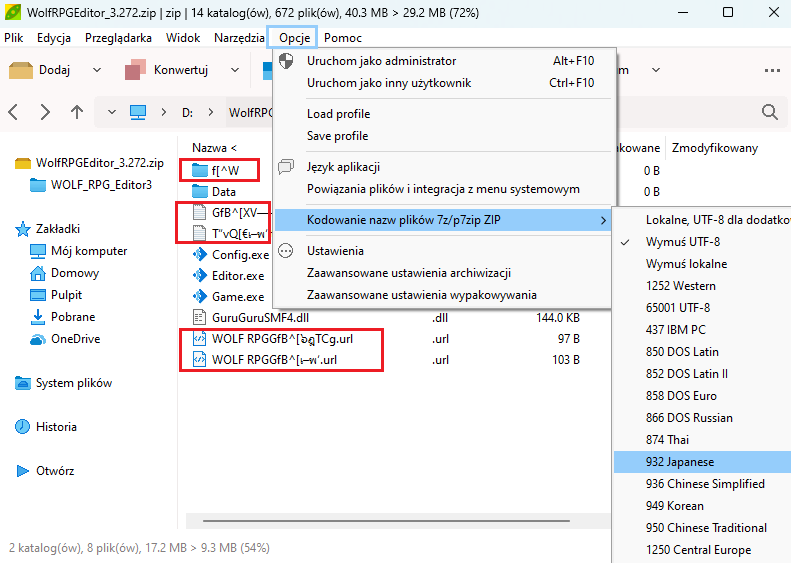Open the Historia clock icon item
The height and width of the screenshot is (563, 791).
coord(22,427)
